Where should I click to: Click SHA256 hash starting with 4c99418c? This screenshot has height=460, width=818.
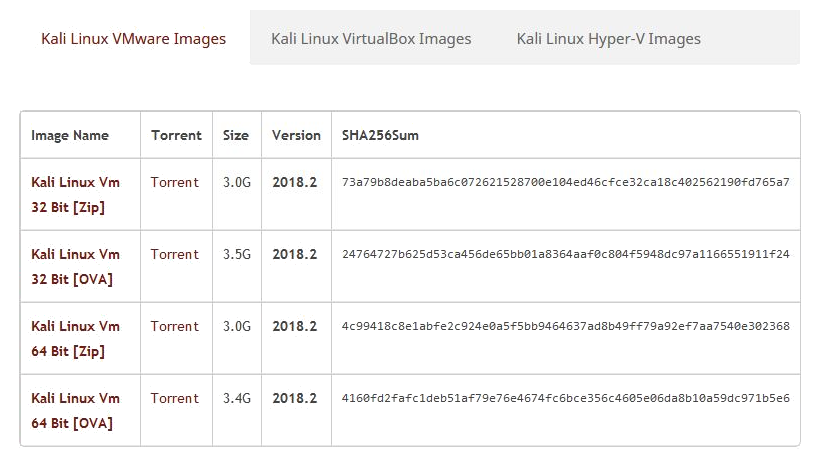point(565,326)
